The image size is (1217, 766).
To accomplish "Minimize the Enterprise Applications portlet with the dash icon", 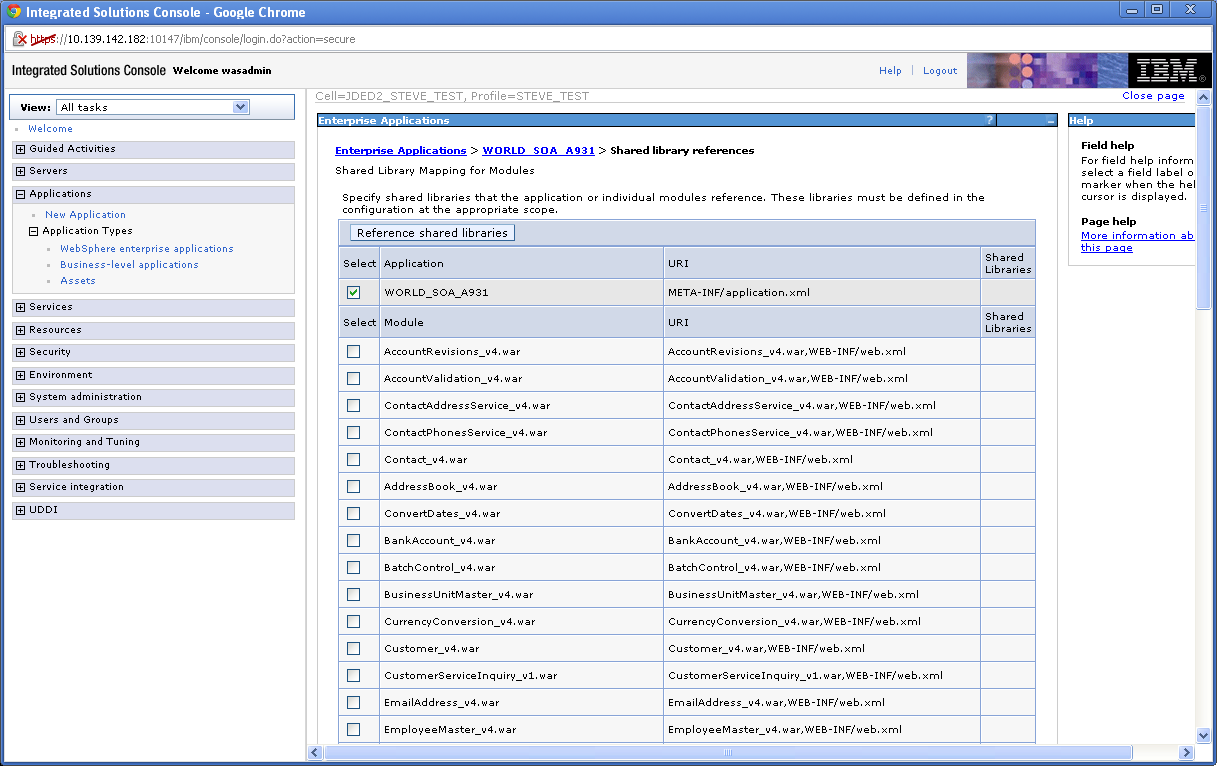I will click(x=1050, y=120).
